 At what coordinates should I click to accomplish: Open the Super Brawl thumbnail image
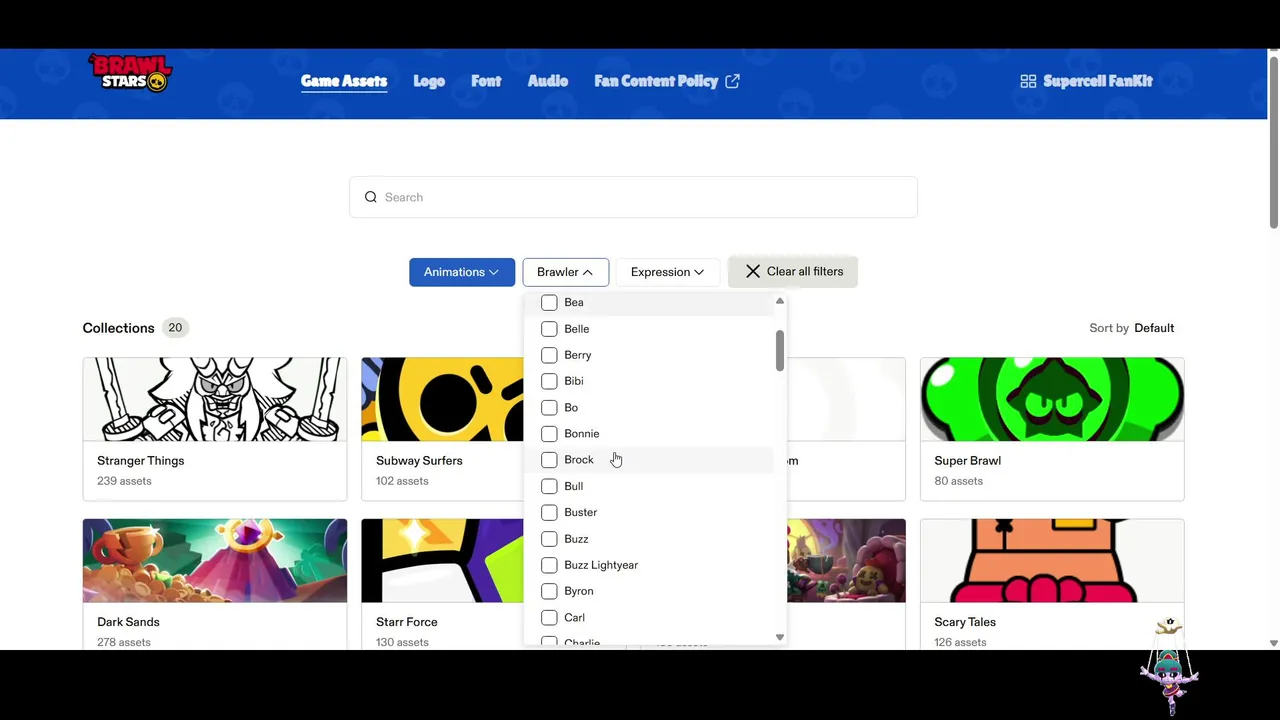(x=1052, y=399)
